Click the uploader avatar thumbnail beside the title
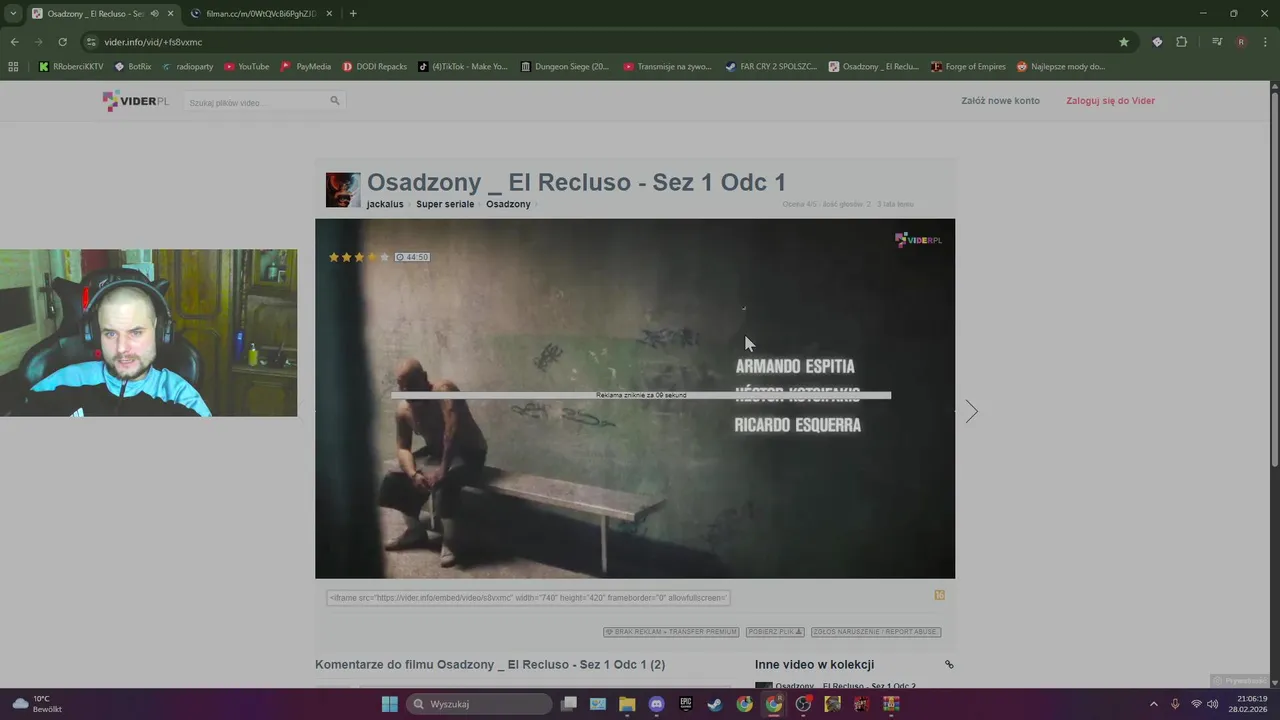 pyautogui.click(x=343, y=190)
